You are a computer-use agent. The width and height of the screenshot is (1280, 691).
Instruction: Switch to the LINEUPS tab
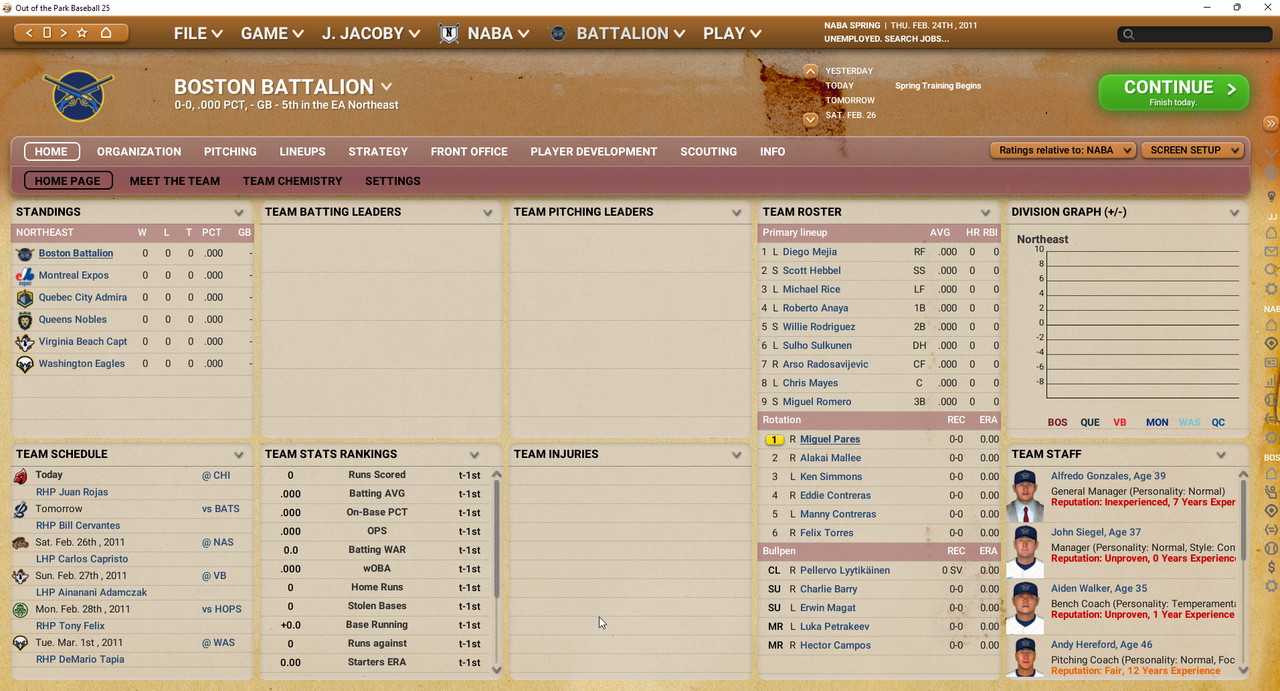point(302,152)
